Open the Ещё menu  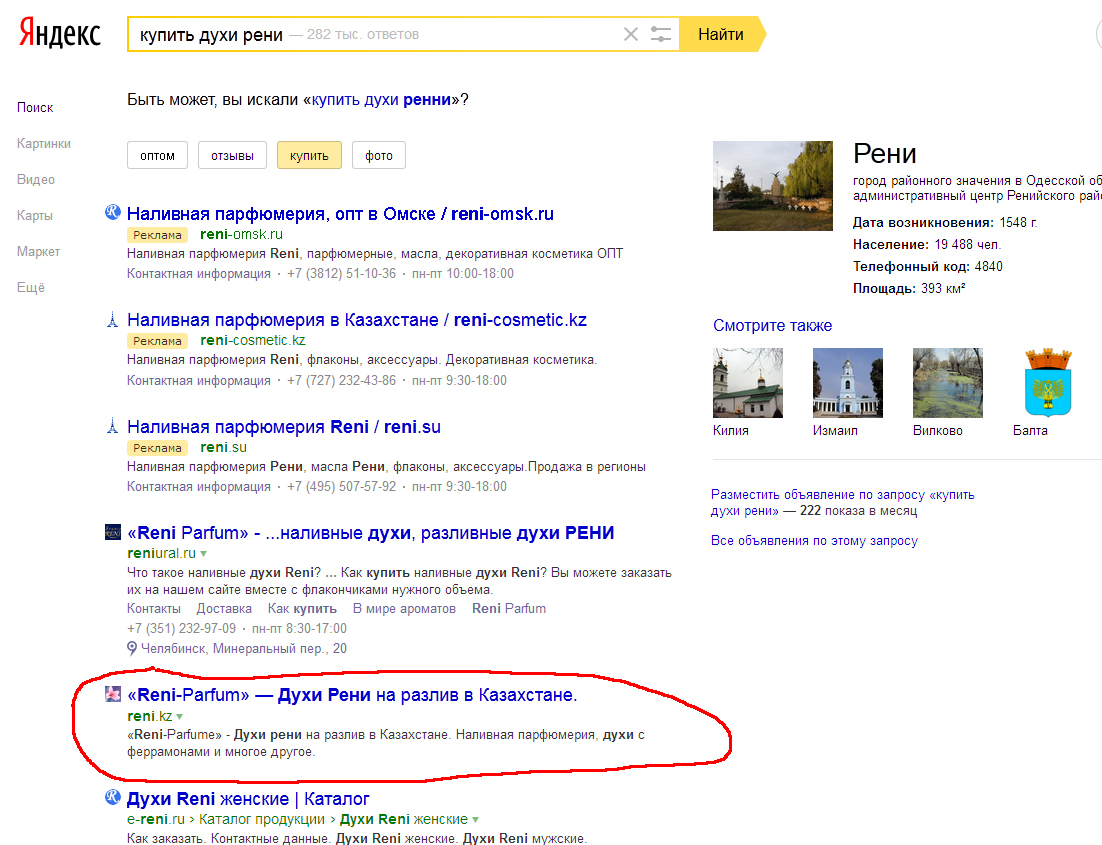31,287
